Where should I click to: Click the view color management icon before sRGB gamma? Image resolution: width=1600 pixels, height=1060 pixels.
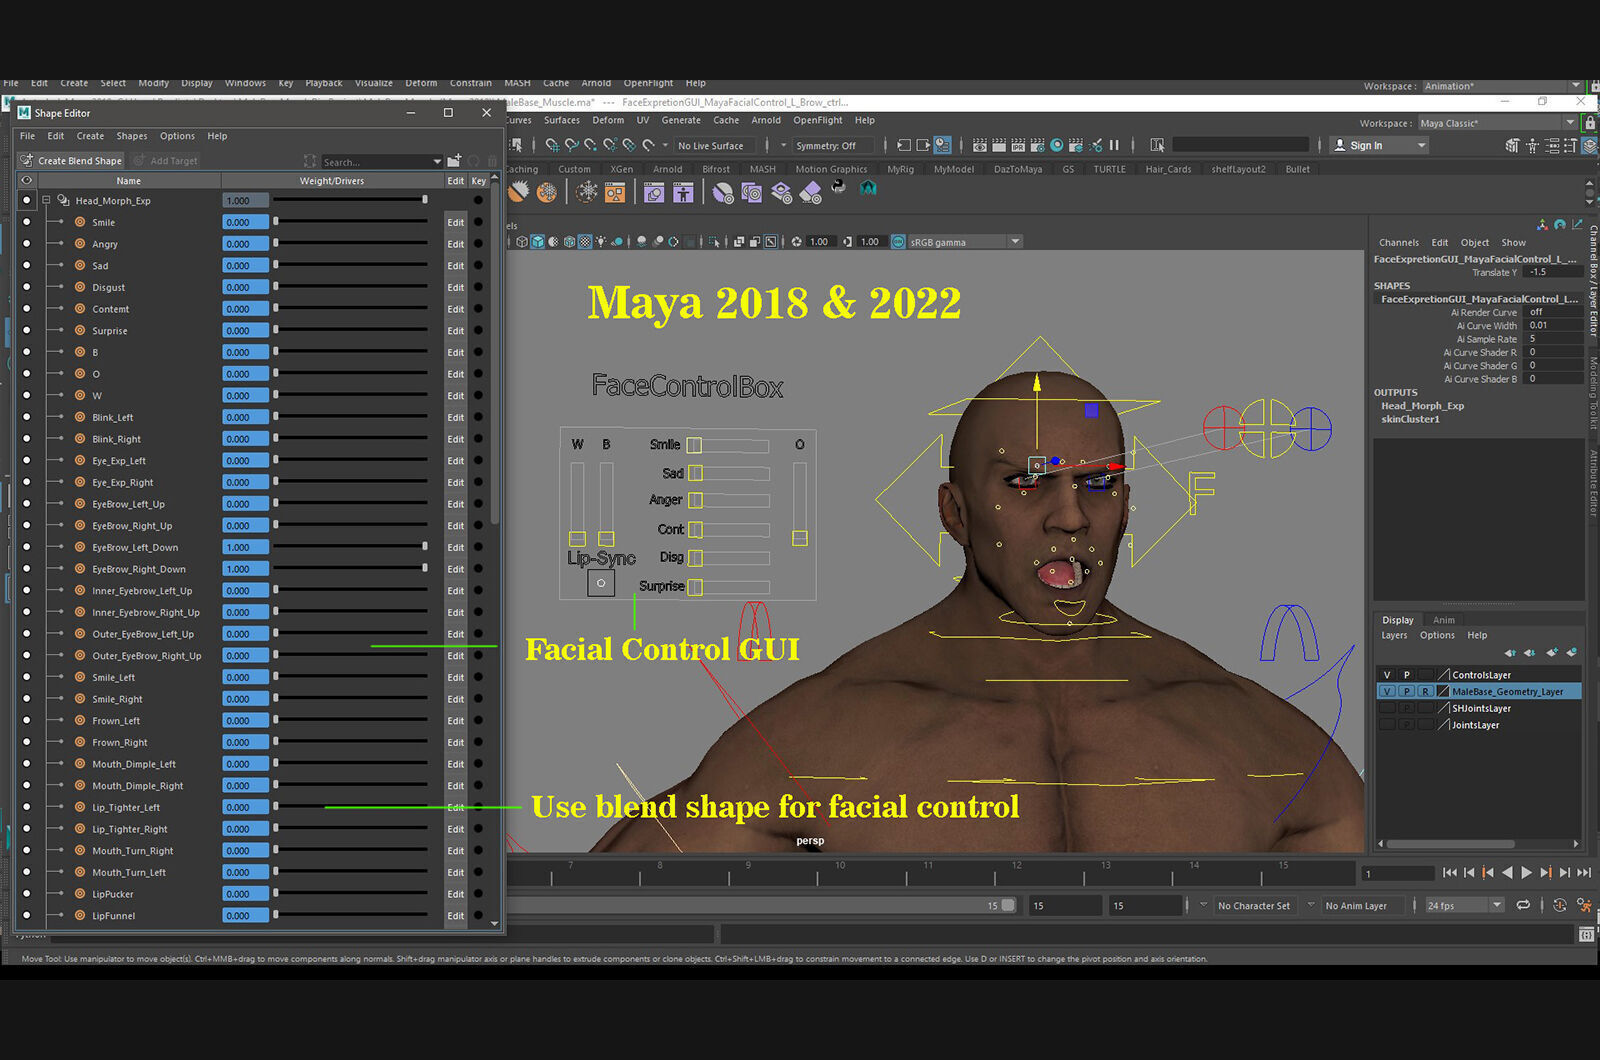tap(898, 242)
